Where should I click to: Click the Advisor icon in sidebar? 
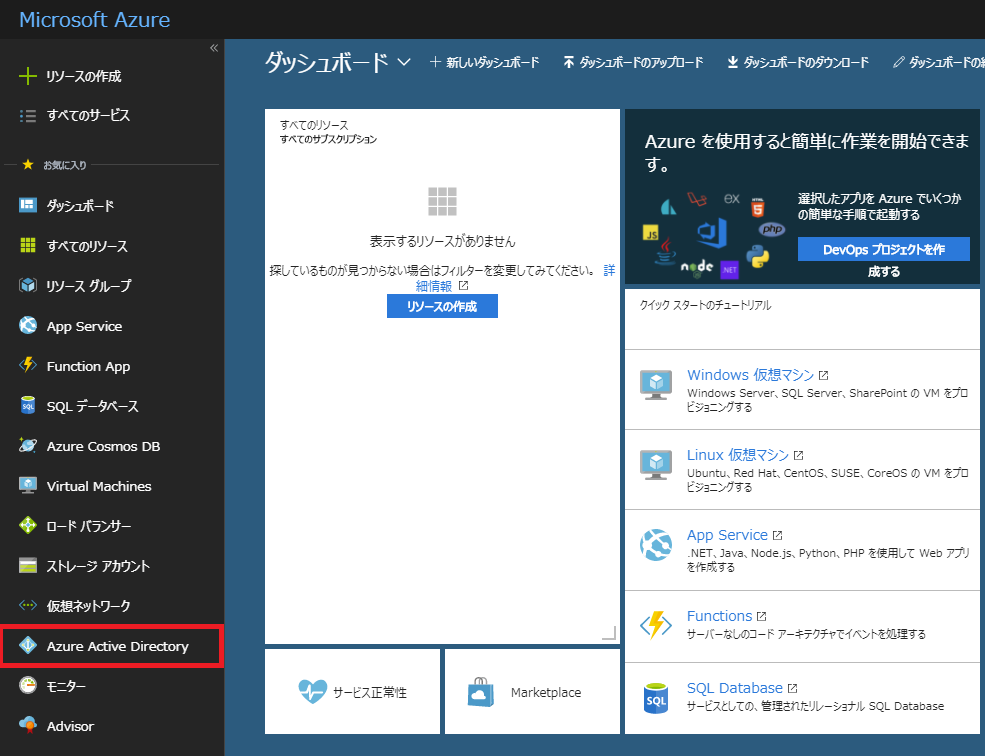pos(28,725)
